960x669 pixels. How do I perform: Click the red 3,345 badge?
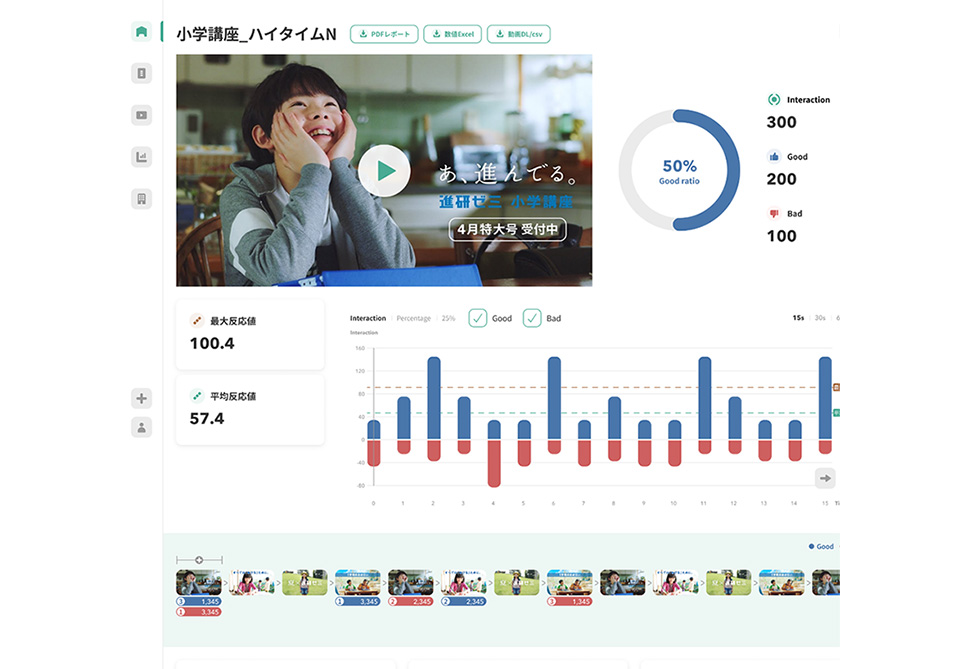tap(198, 612)
